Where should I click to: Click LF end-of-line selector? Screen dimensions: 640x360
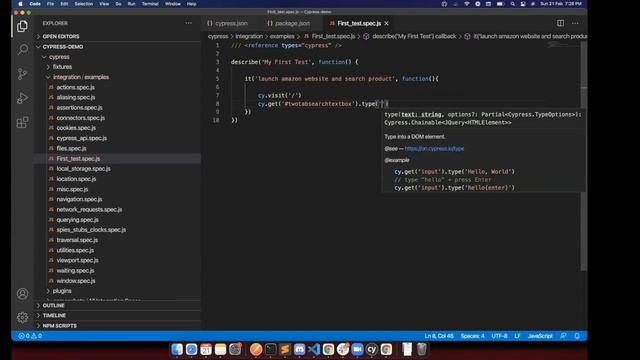pos(517,336)
